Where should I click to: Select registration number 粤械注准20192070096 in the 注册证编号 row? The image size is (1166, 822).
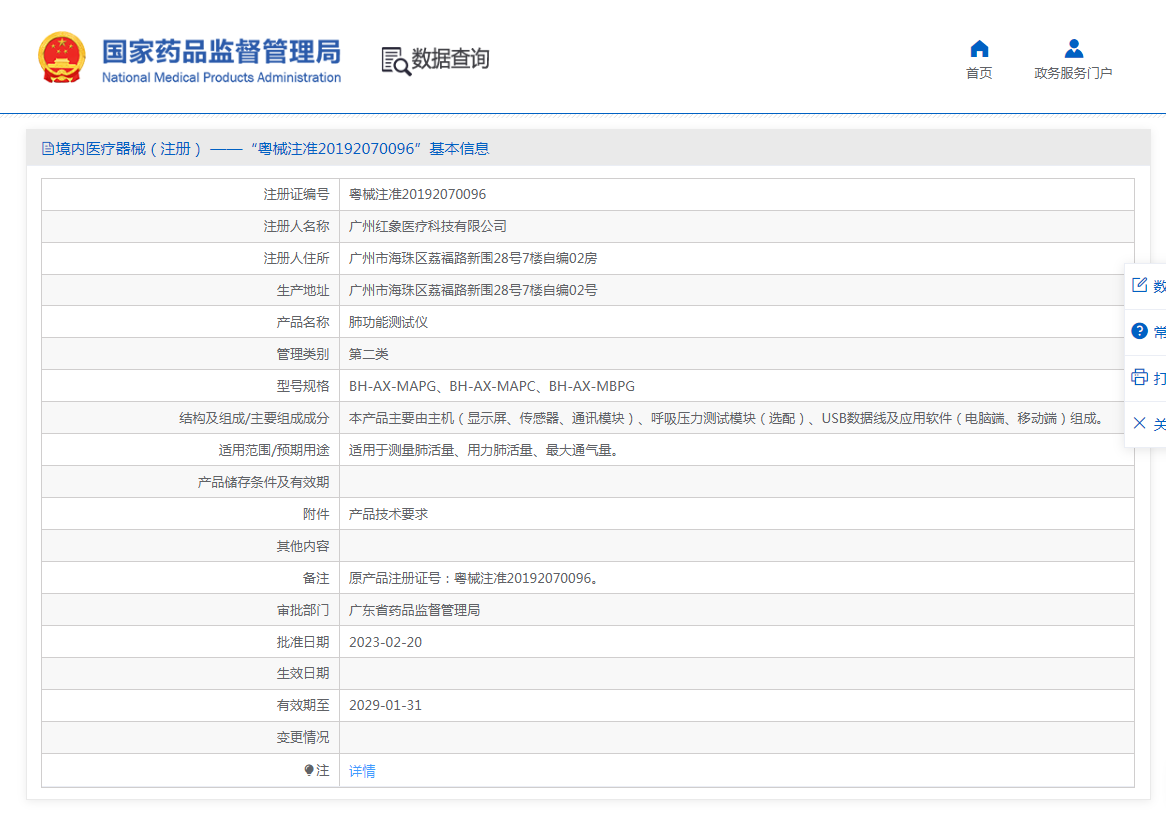click(x=417, y=194)
